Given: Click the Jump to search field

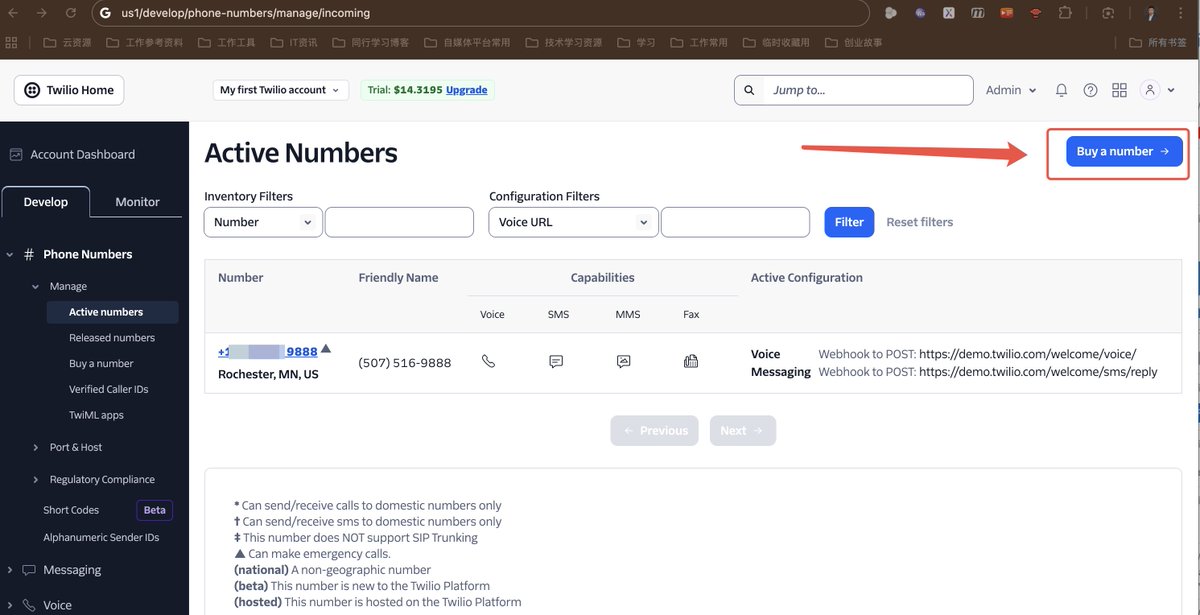Looking at the screenshot, I should pos(865,90).
